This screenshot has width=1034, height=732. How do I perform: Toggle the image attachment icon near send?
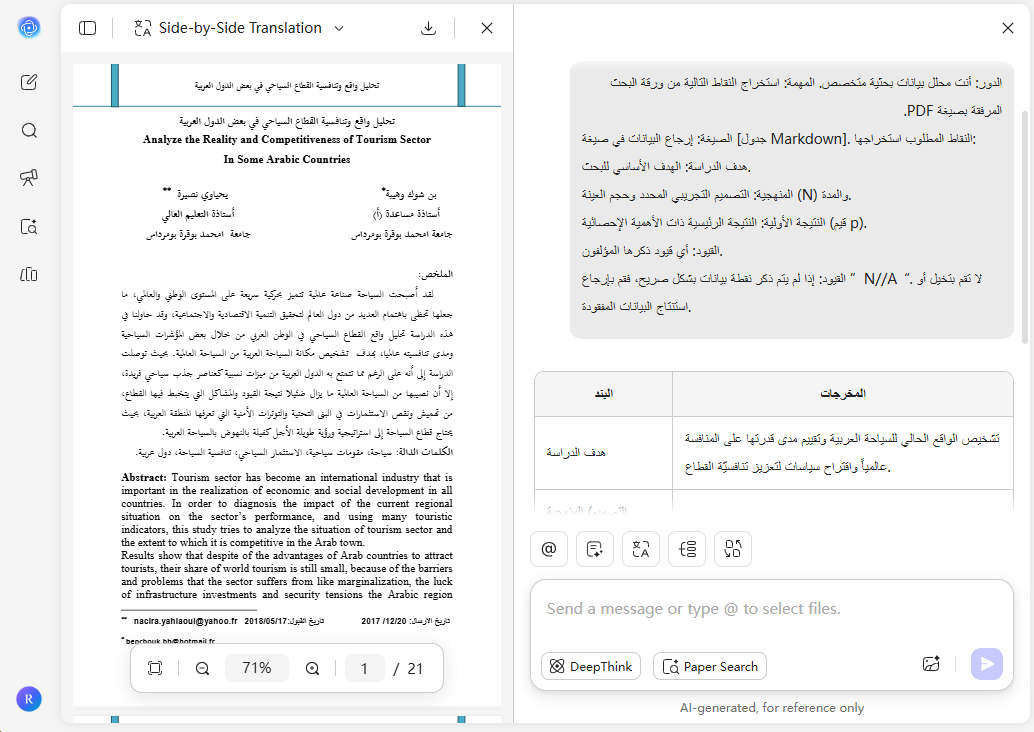point(931,663)
